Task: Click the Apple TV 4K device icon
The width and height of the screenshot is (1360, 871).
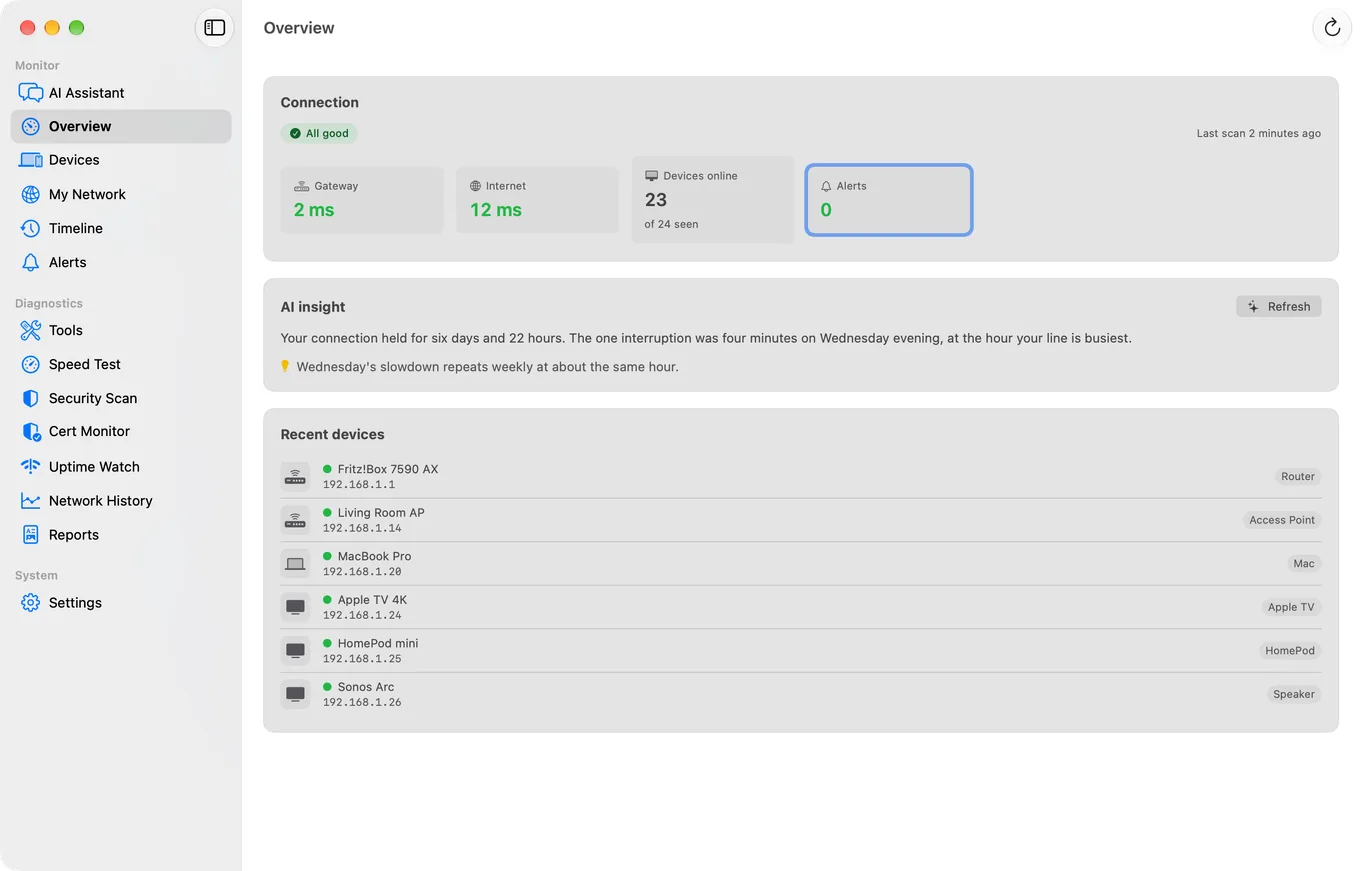Action: (x=295, y=607)
